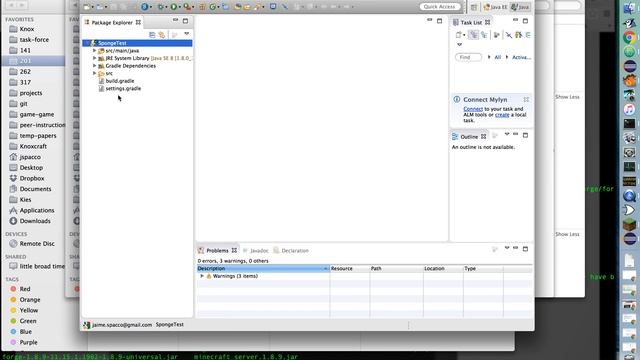Click the Resource column header
Viewport: 640px width, 360px height.
click(349, 269)
